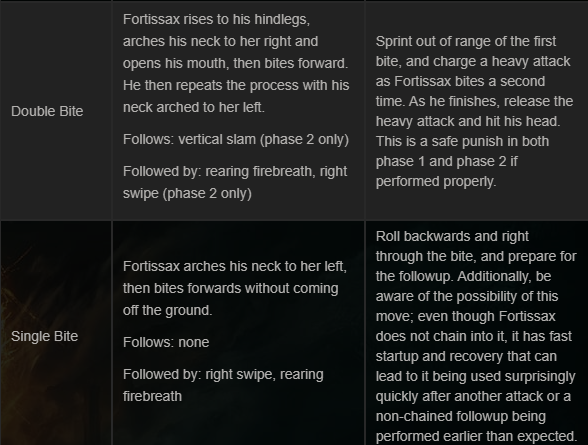Click the phrase 'This is a safe punish'
This screenshot has width=588, height=445.
click(x=442, y=141)
